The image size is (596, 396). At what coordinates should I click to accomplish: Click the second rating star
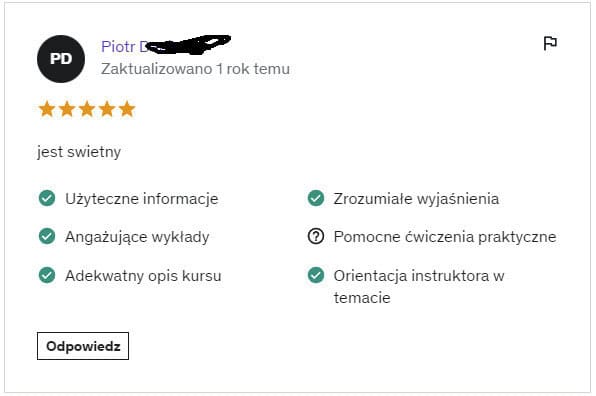[x=67, y=109]
